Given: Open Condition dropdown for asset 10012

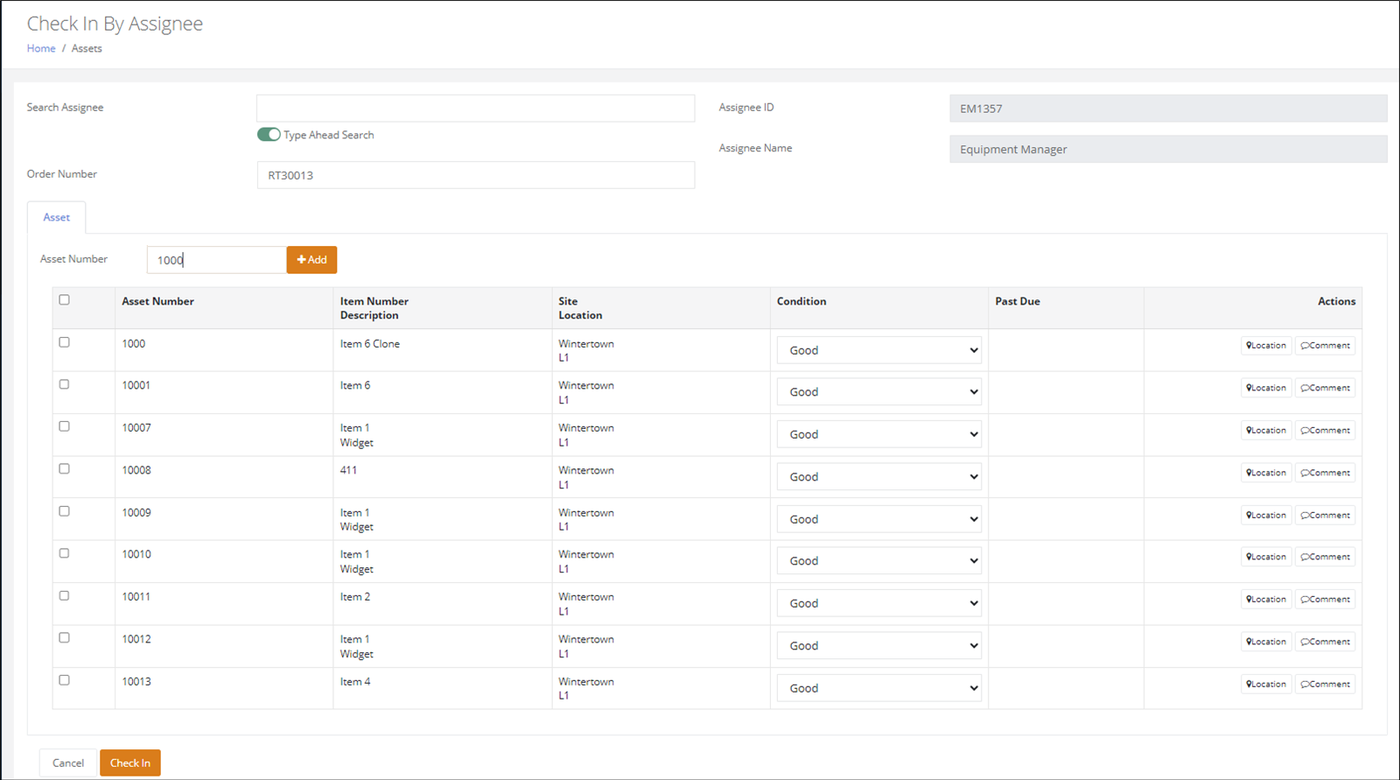Looking at the screenshot, I should 879,646.
